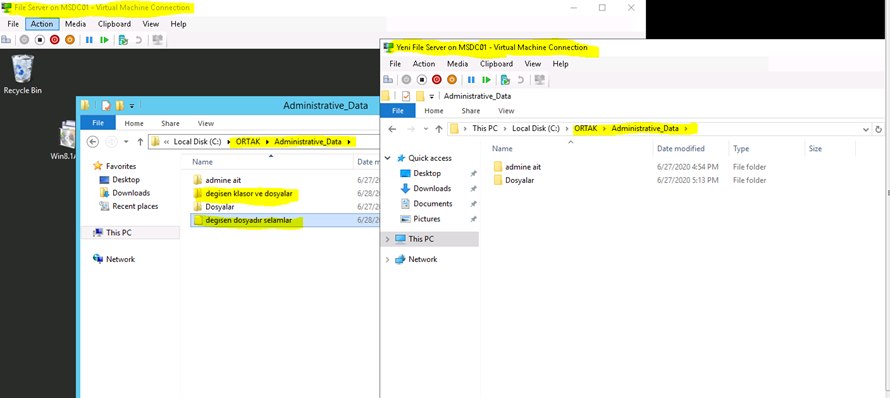Expand This PC node in Yeni explorer navigation

point(387,240)
